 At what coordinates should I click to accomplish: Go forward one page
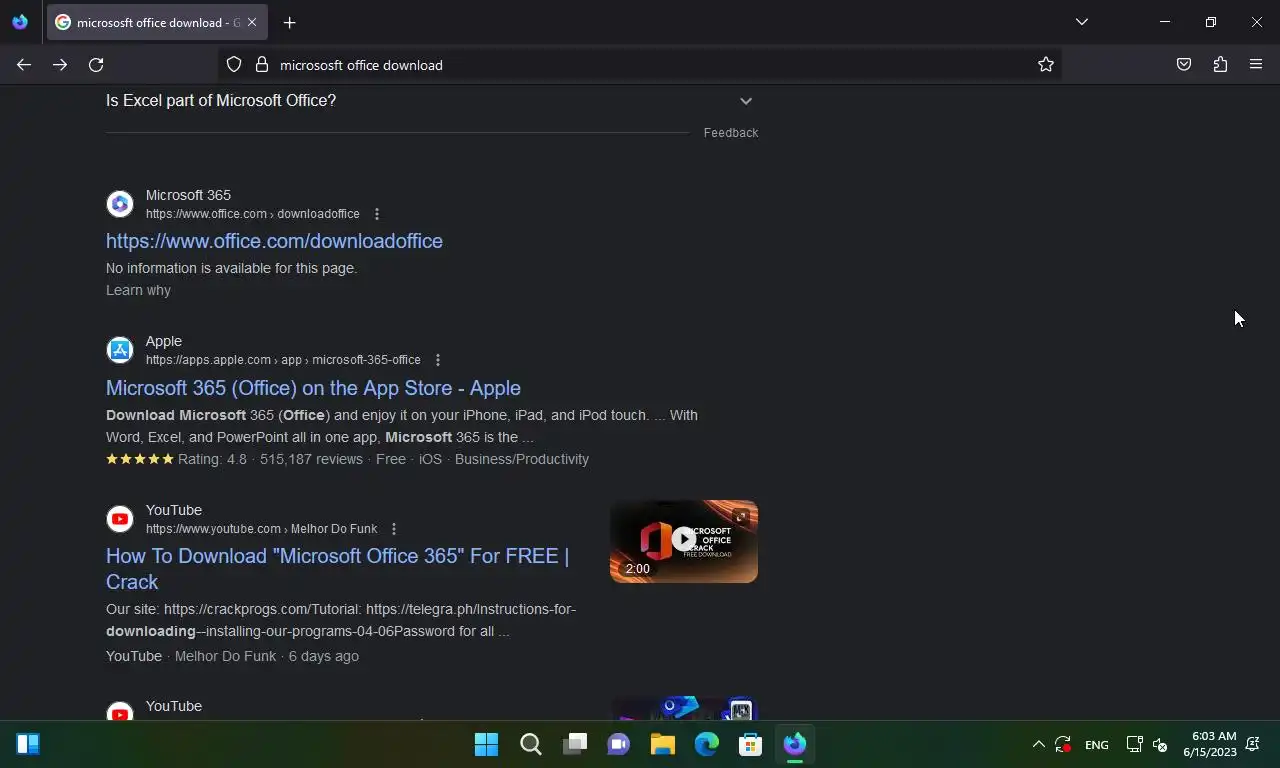(60, 65)
